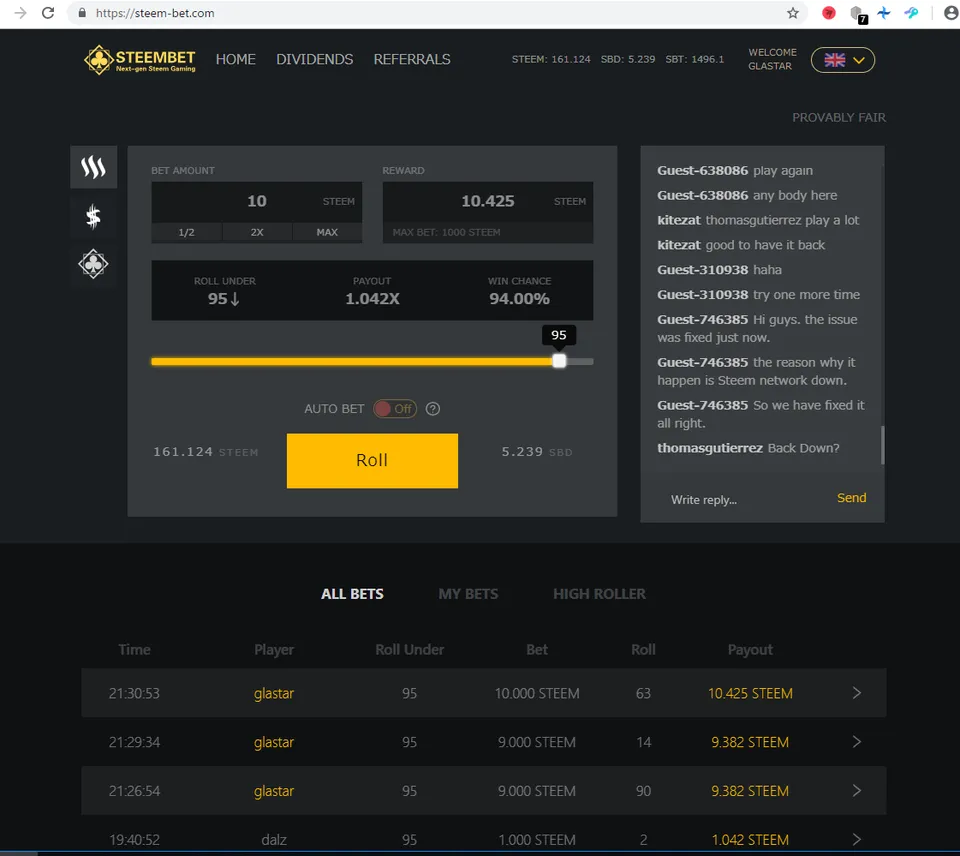Switch to the ALL BETS tab
Image resolution: width=960 pixels, height=856 pixels.
coord(353,594)
